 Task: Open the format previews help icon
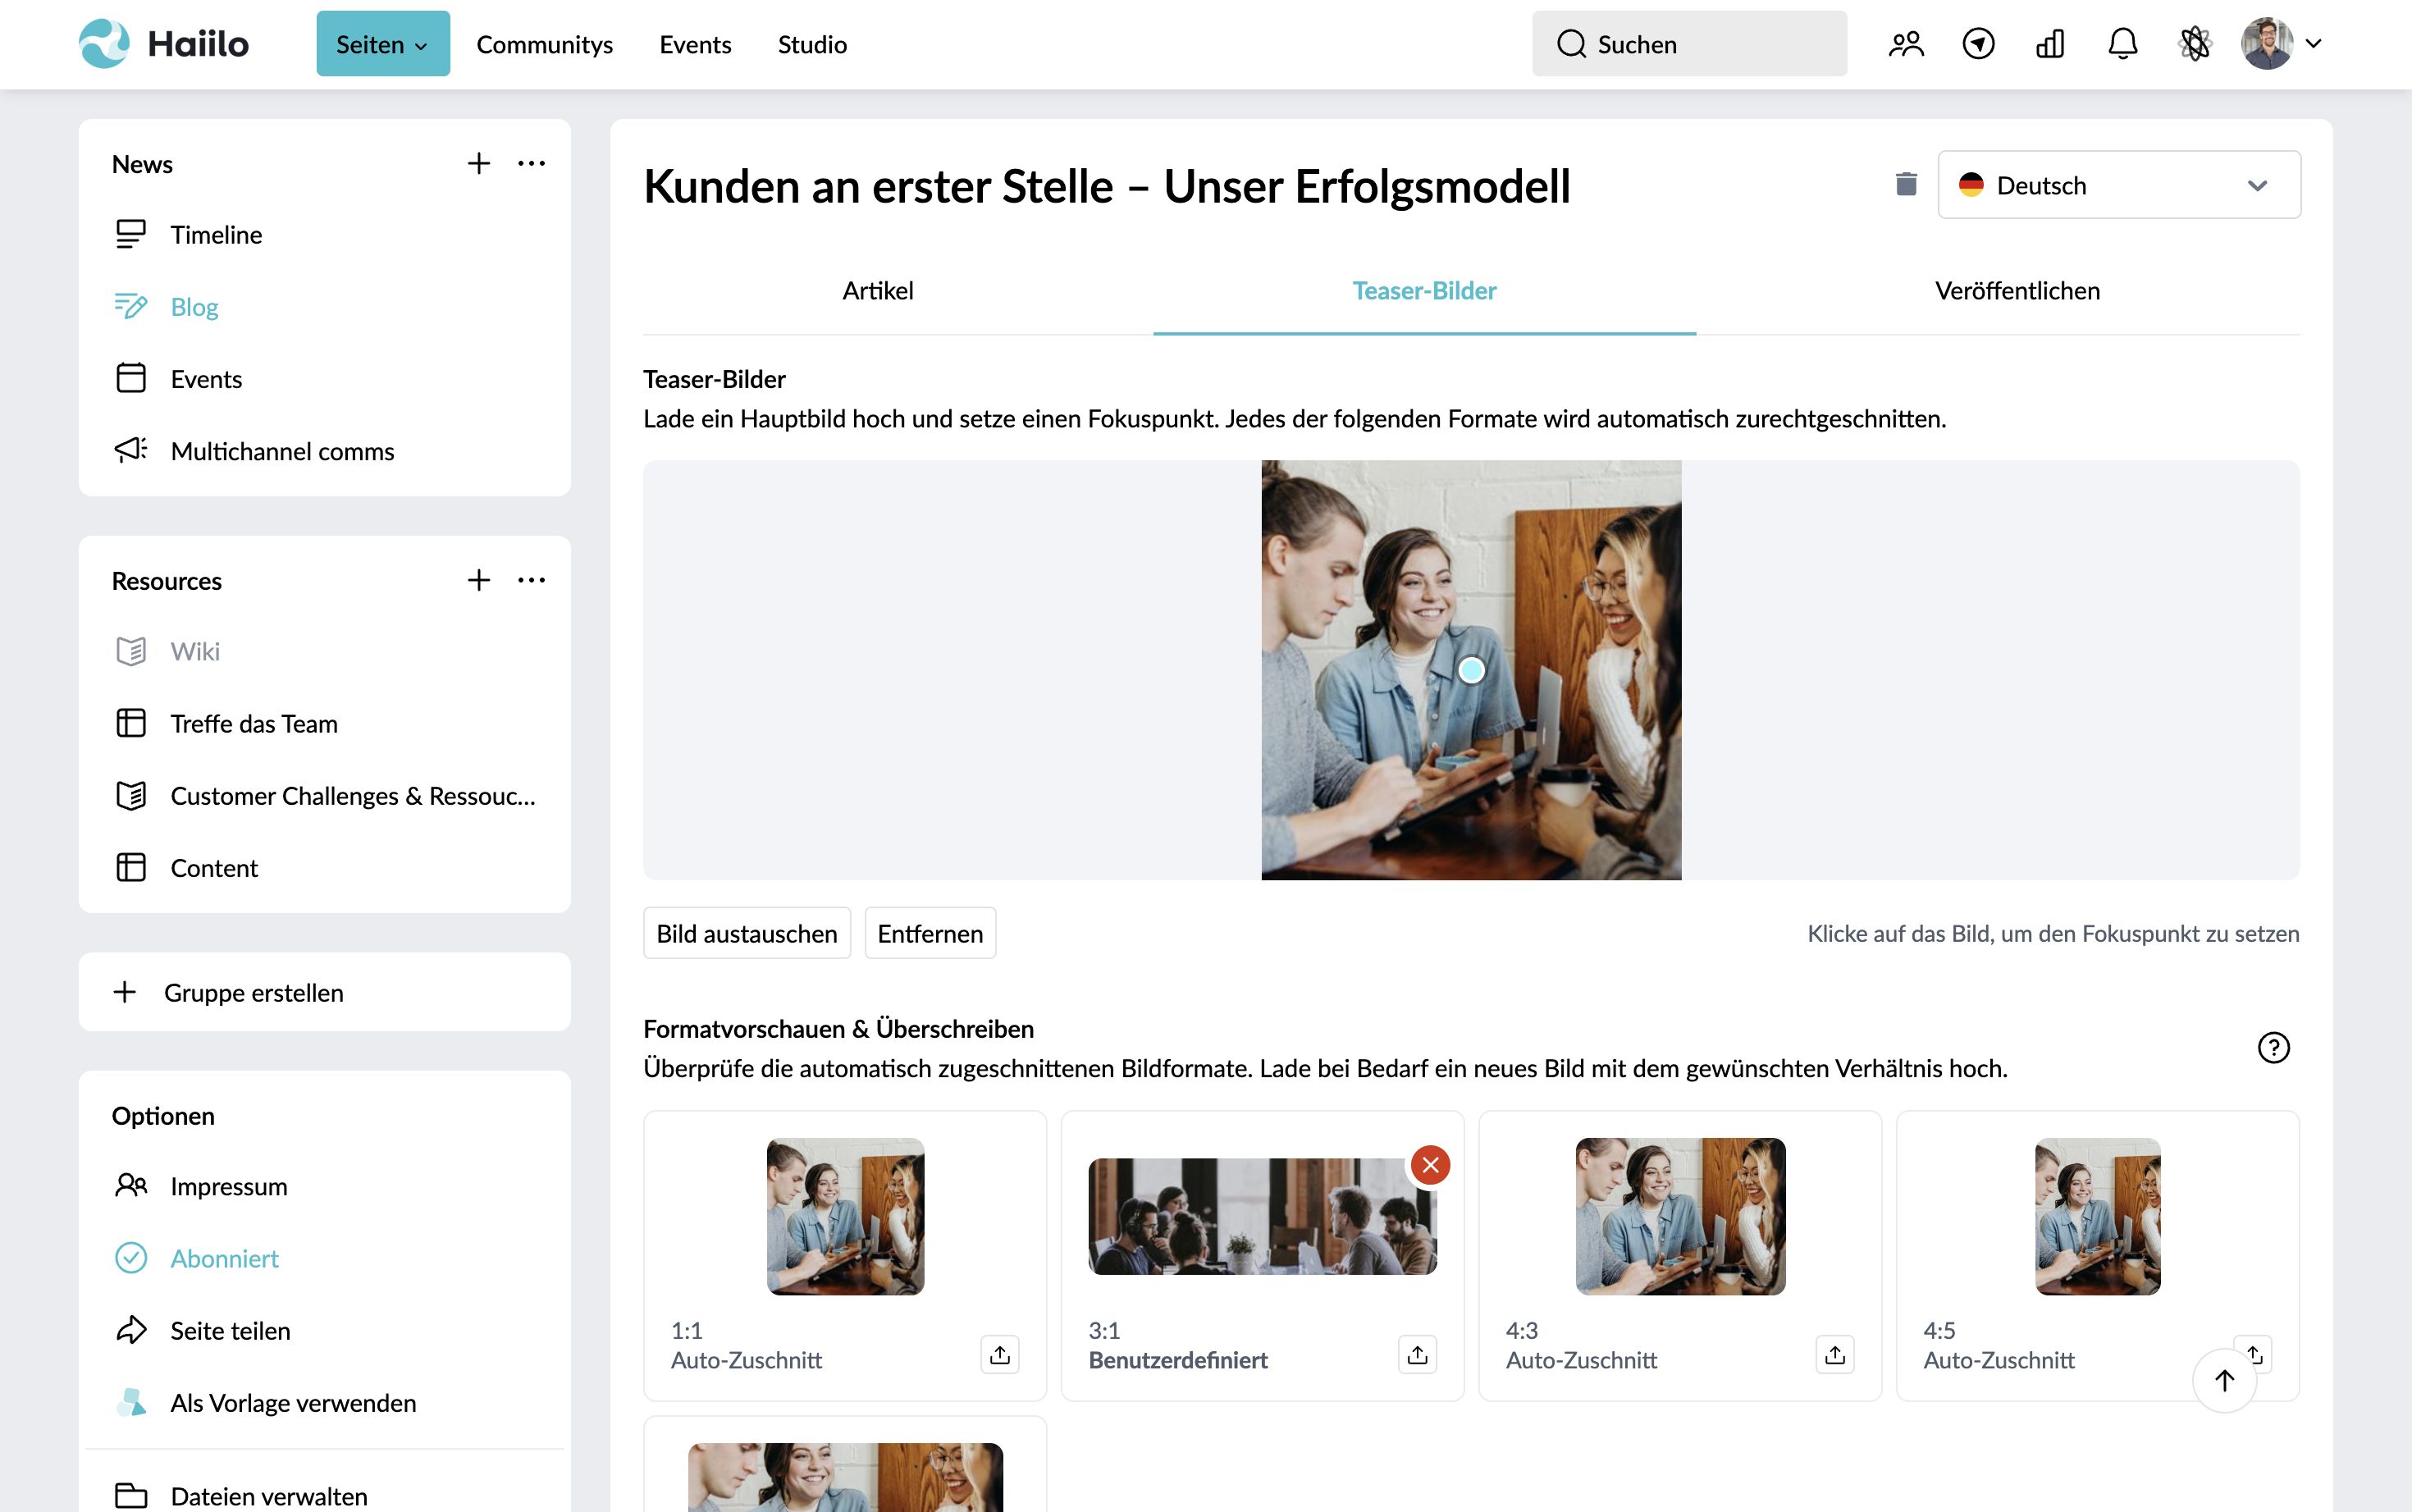(x=2273, y=1047)
